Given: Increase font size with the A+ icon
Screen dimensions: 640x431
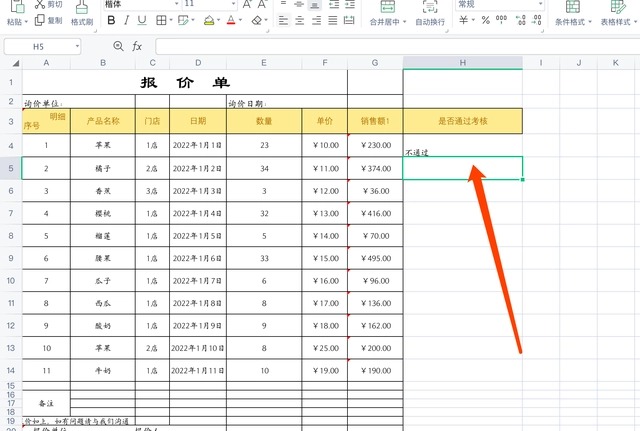Looking at the screenshot, I should tap(247, 4).
